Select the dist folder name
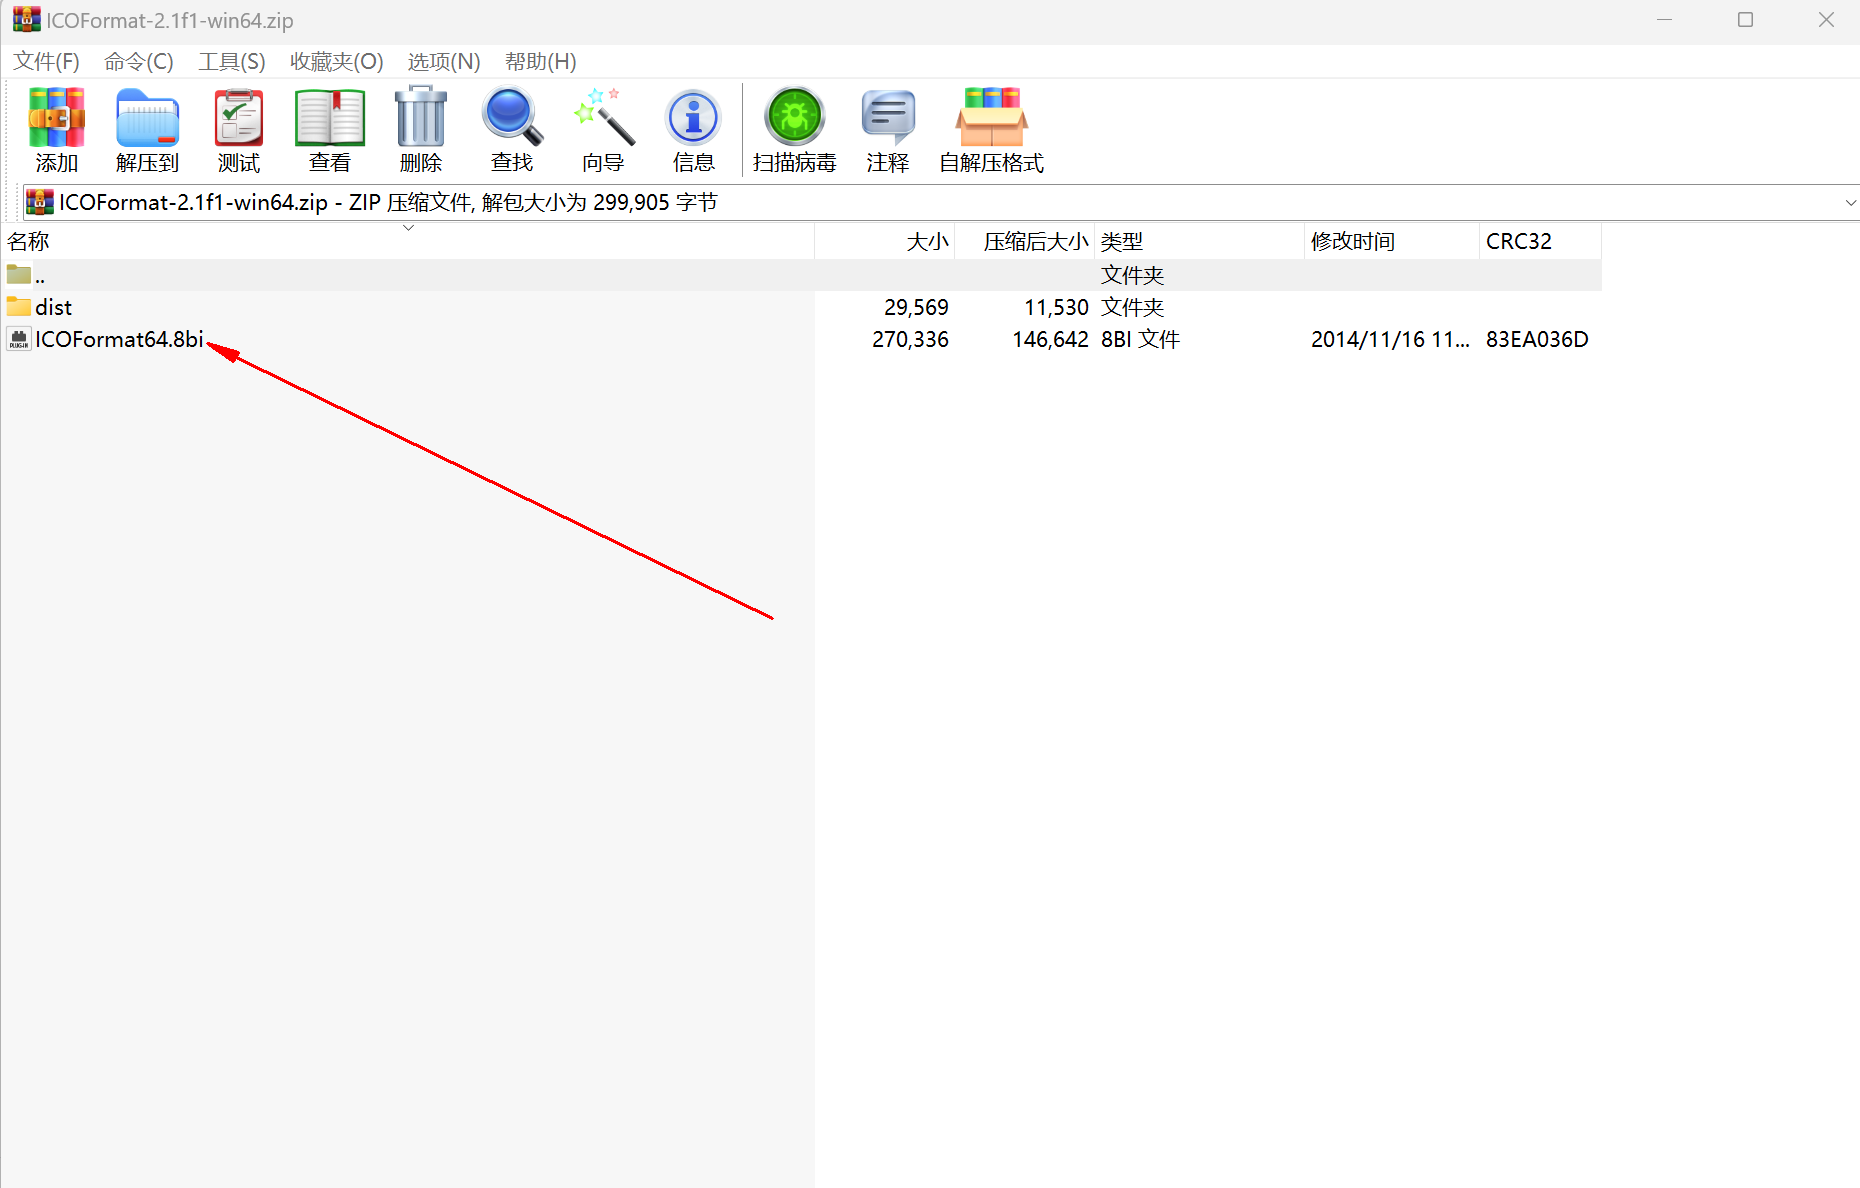1860x1188 pixels. click(54, 307)
